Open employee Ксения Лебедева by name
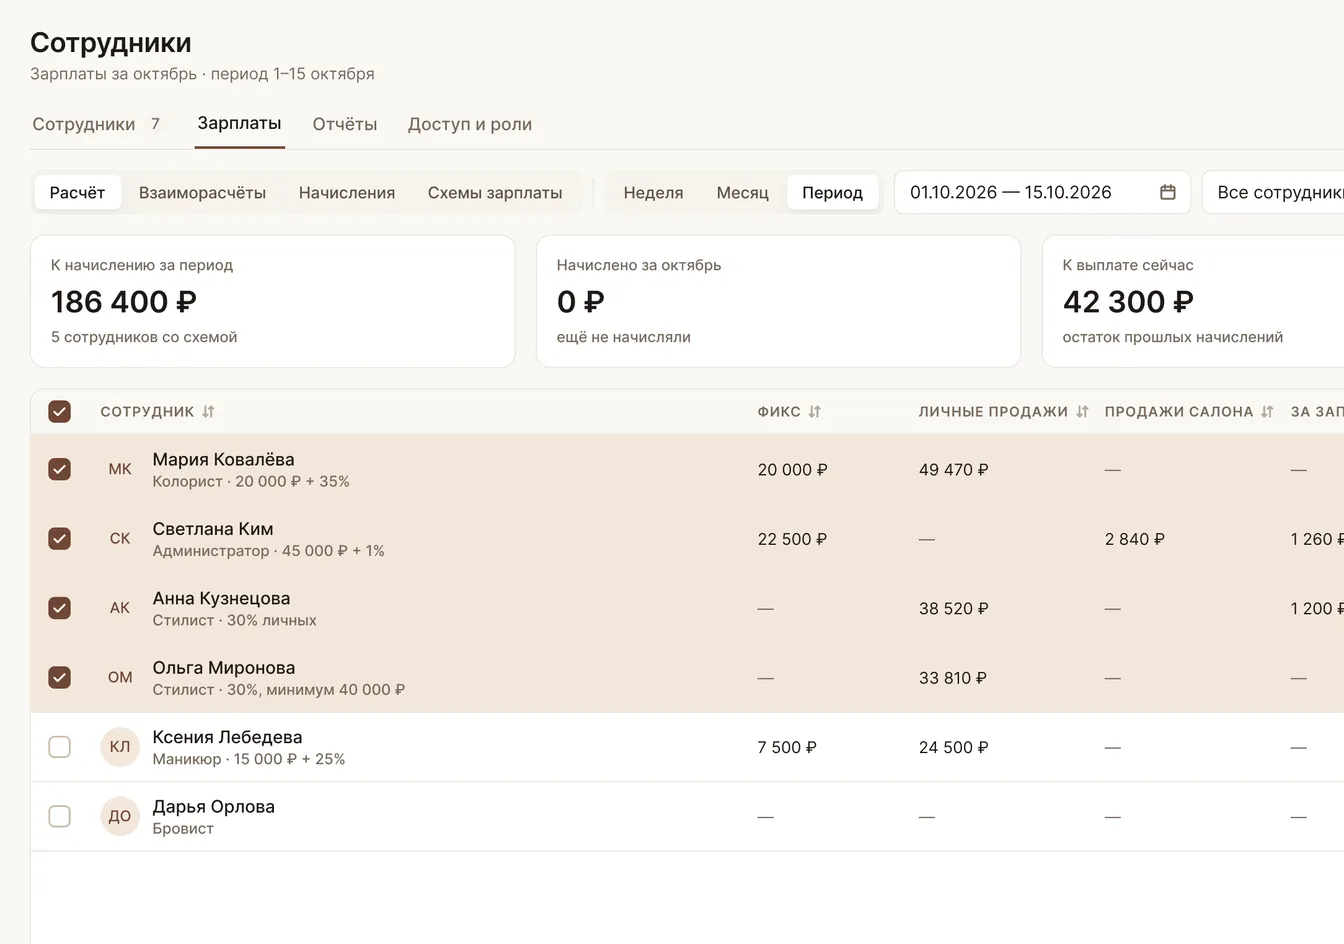This screenshot has height=944, width=1344. click(x=228, y=737)
